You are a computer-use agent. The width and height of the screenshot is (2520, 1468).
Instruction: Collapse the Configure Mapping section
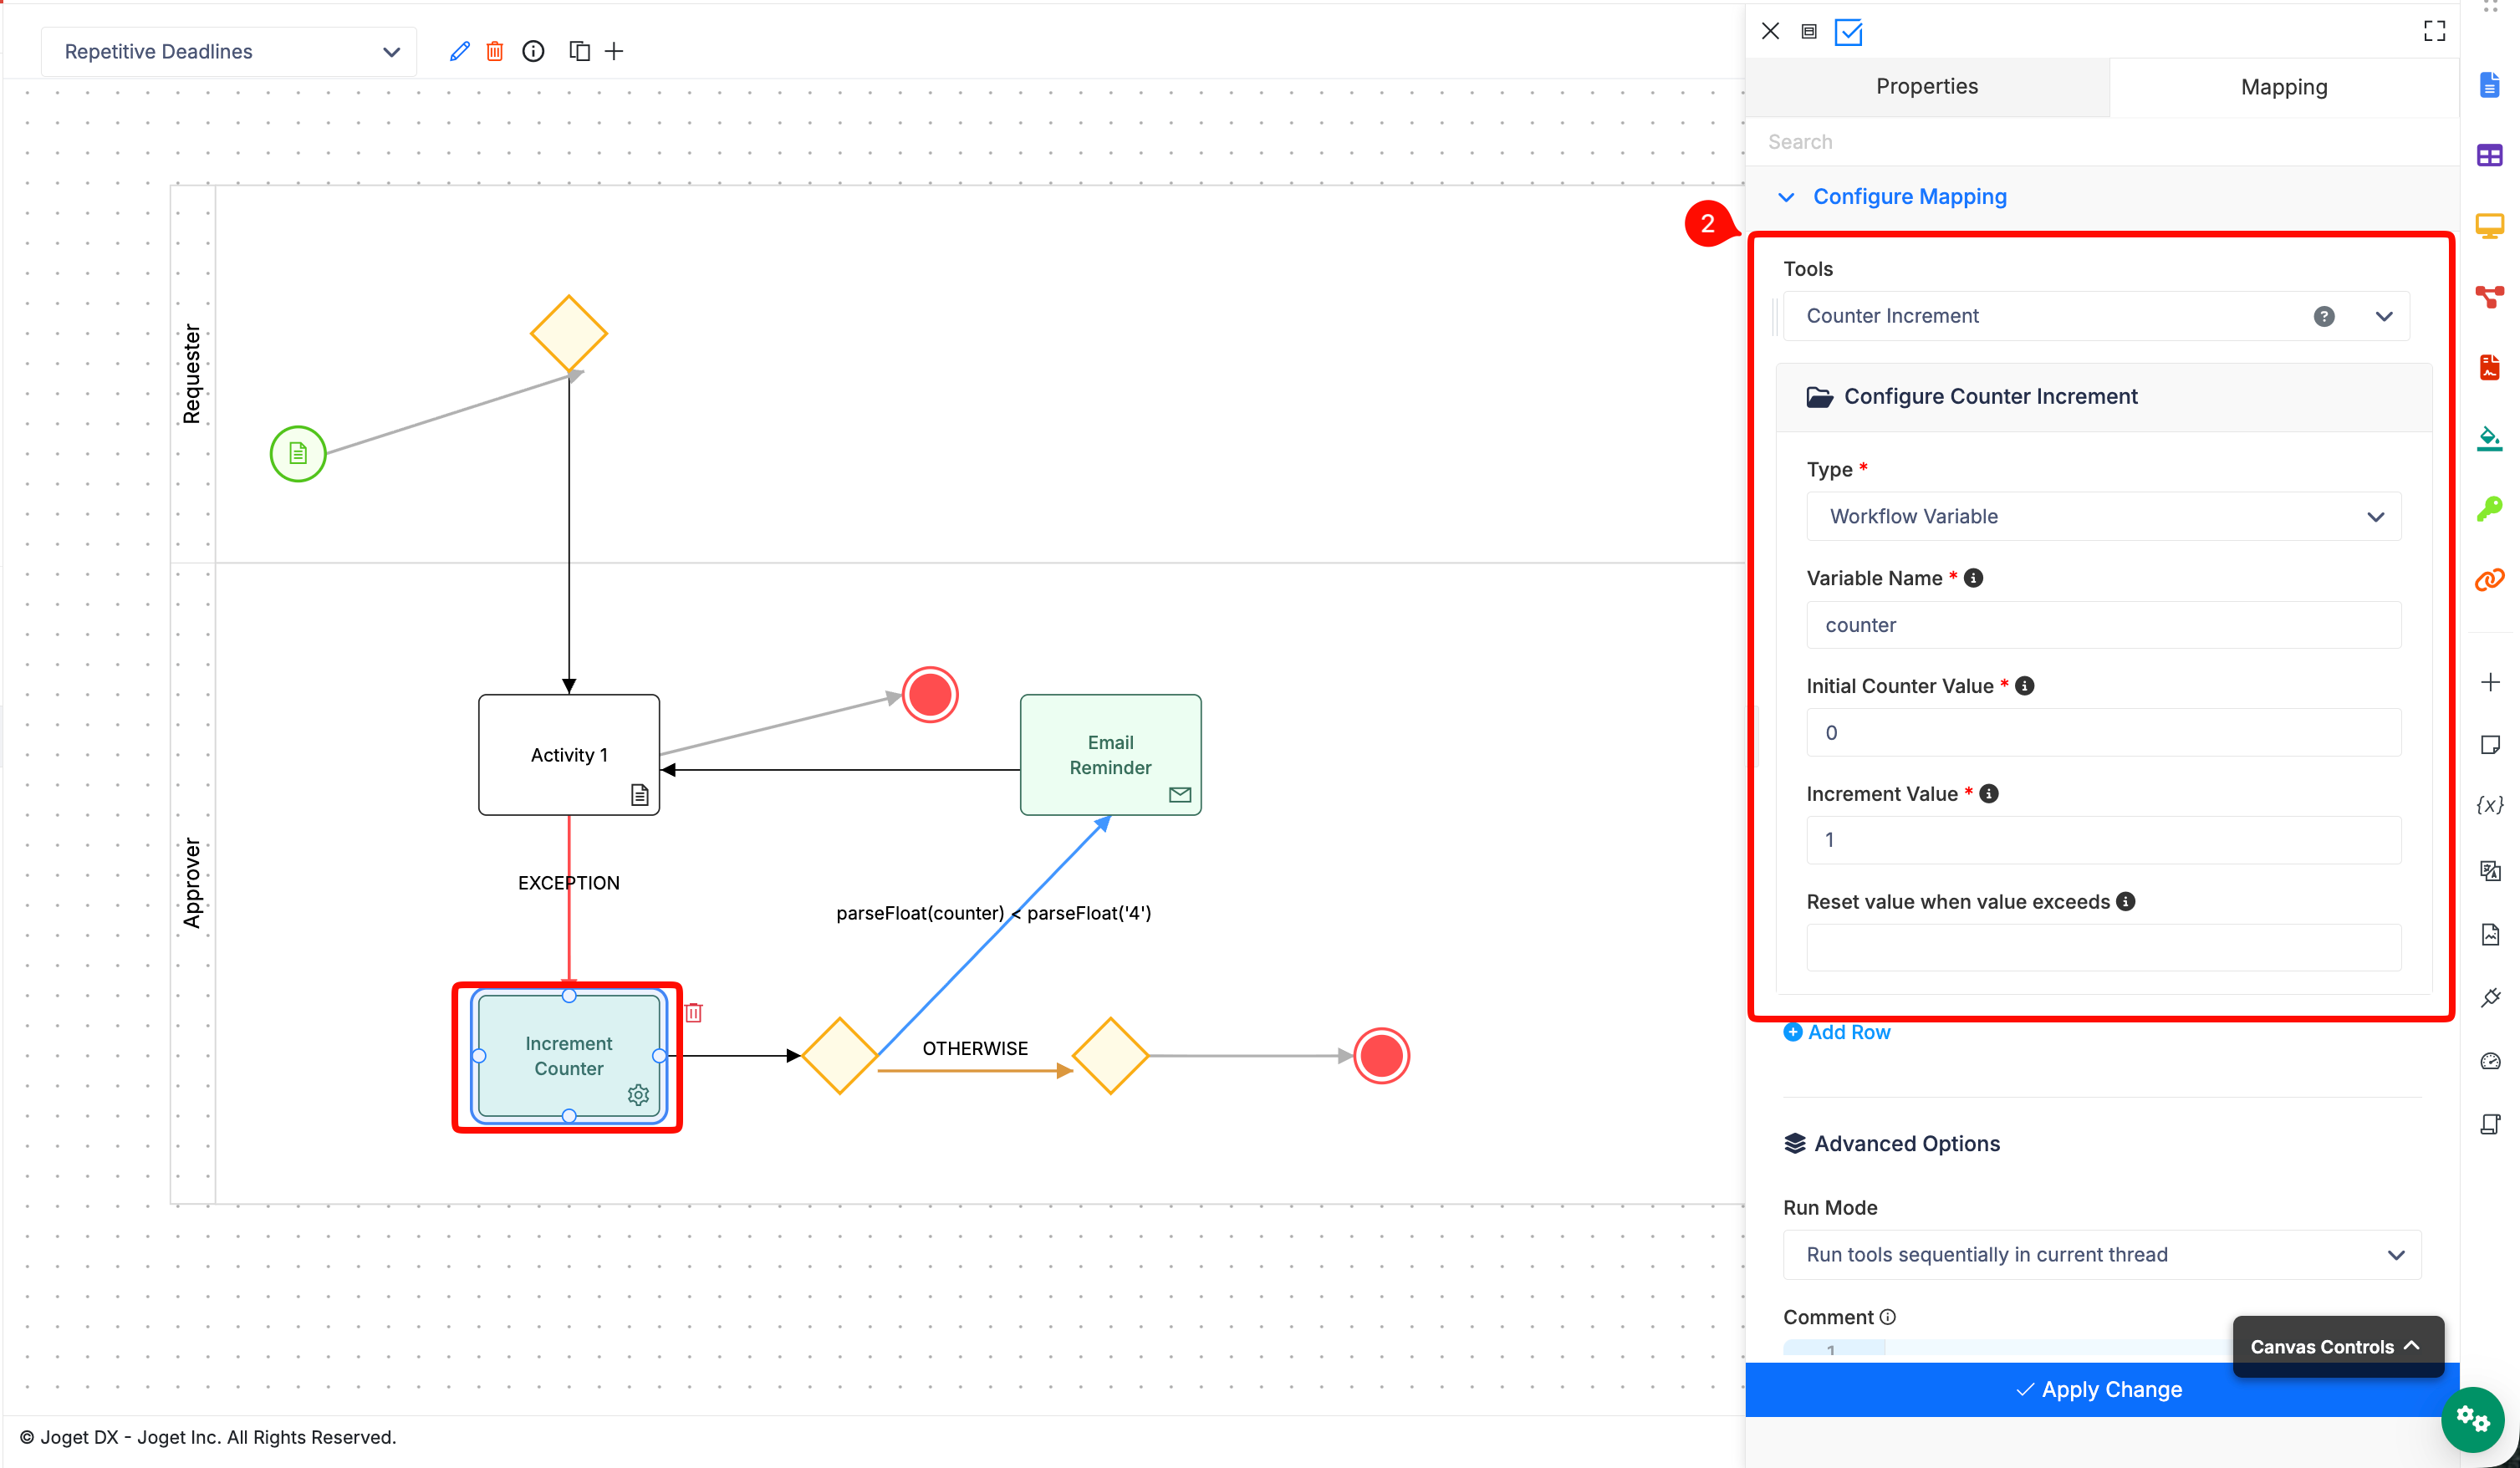point(1785,197)
